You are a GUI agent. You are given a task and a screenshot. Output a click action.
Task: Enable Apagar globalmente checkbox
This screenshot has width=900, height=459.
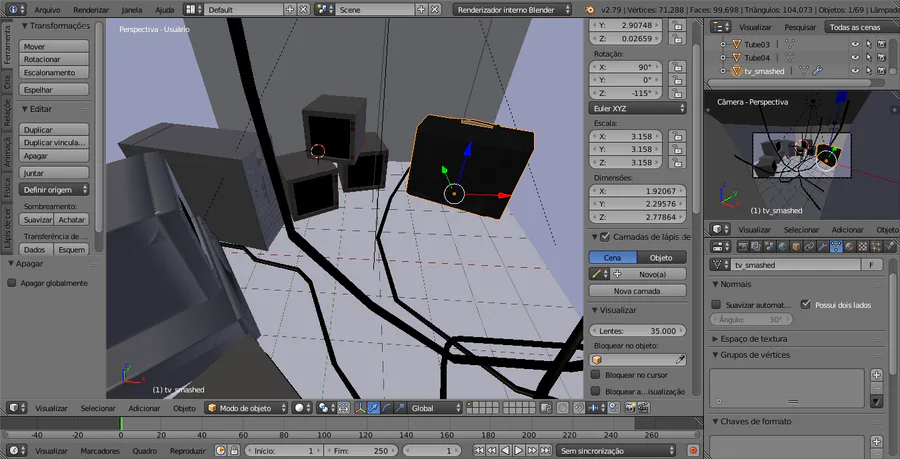coord(11,283)
